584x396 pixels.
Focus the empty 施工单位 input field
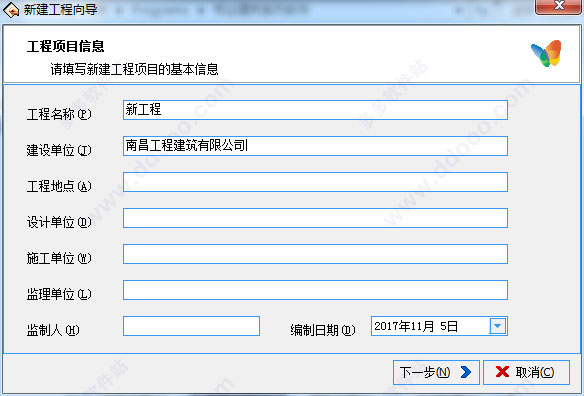(x=315, y=254)
